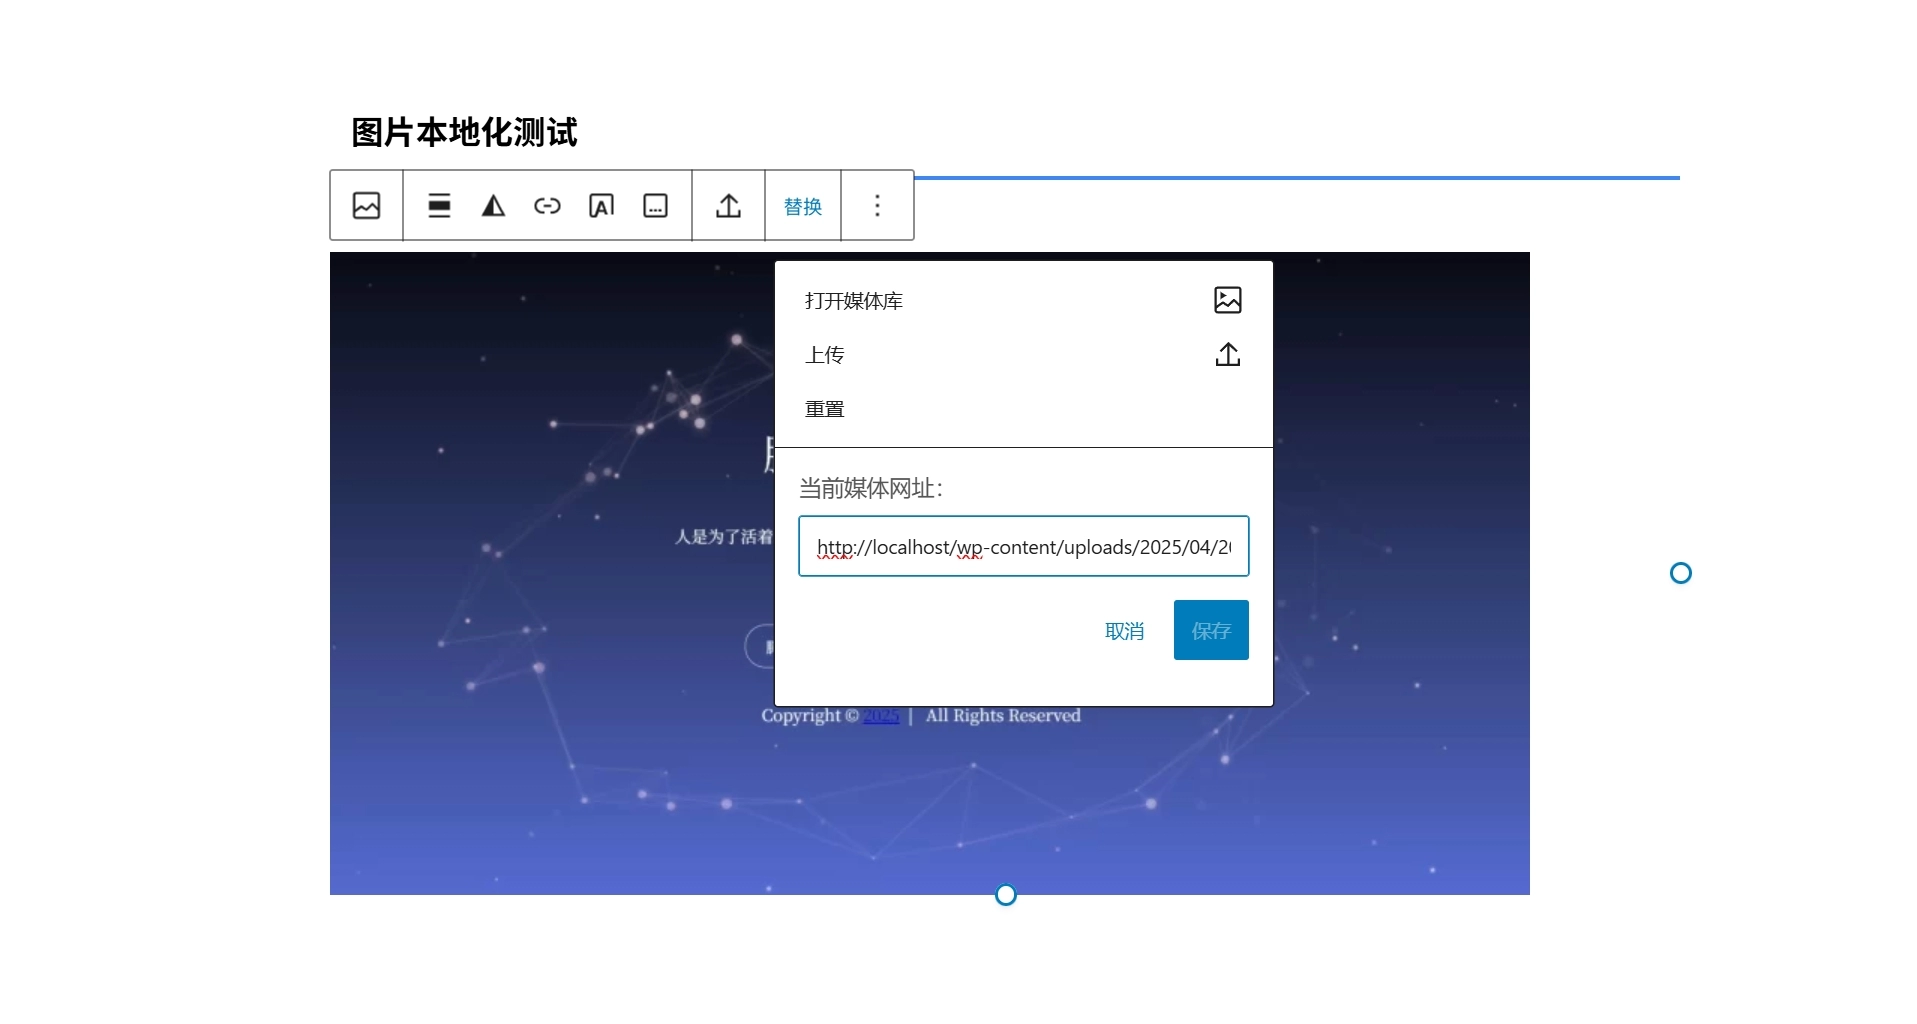Screen dimensions: 1917x1024
Task: Click 重置 to reset the image
Action: click(823, 408)
